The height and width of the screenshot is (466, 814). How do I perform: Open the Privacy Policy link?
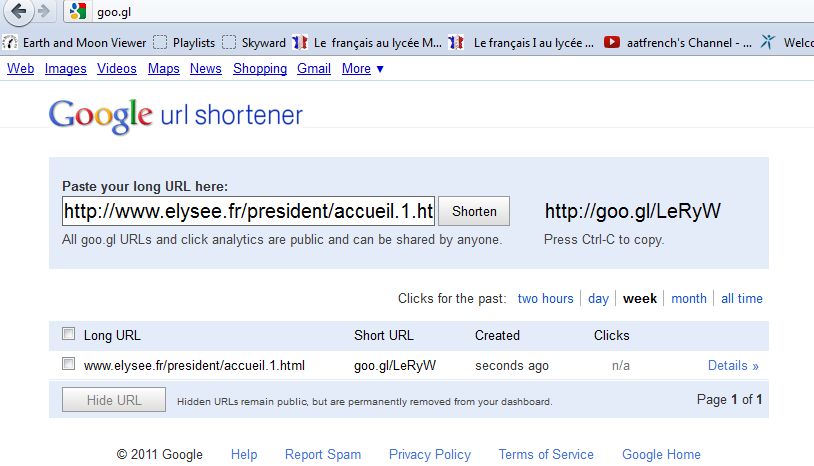(430, 455)
